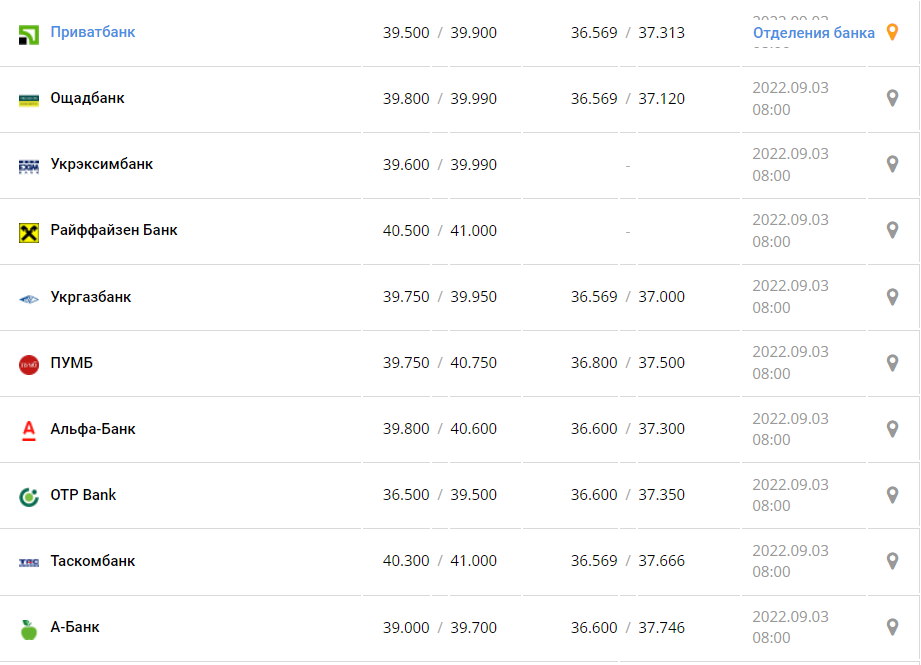
Task: Click the ПУМБ round logo
Action: pyautogui.click(x=29, y=364)
